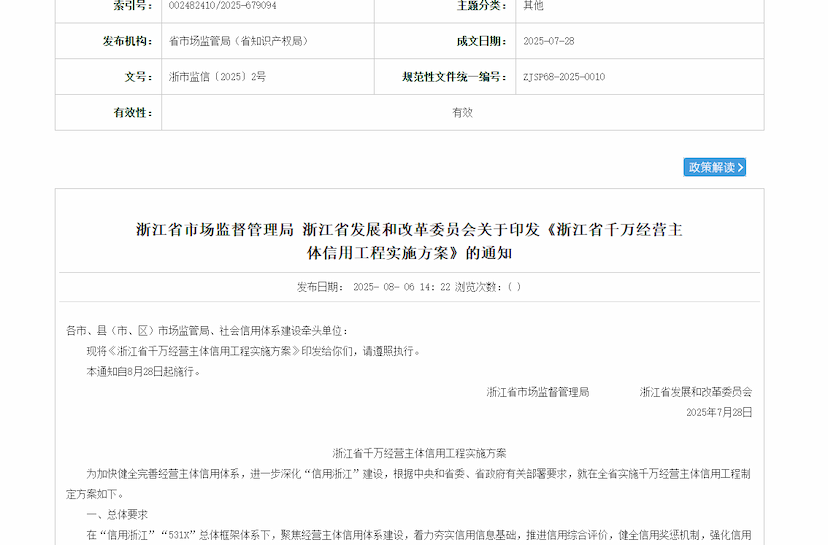Select code ZJSP68-2025-0010
828x545 pixels.
pyautogui.click(x=564, y=77)
